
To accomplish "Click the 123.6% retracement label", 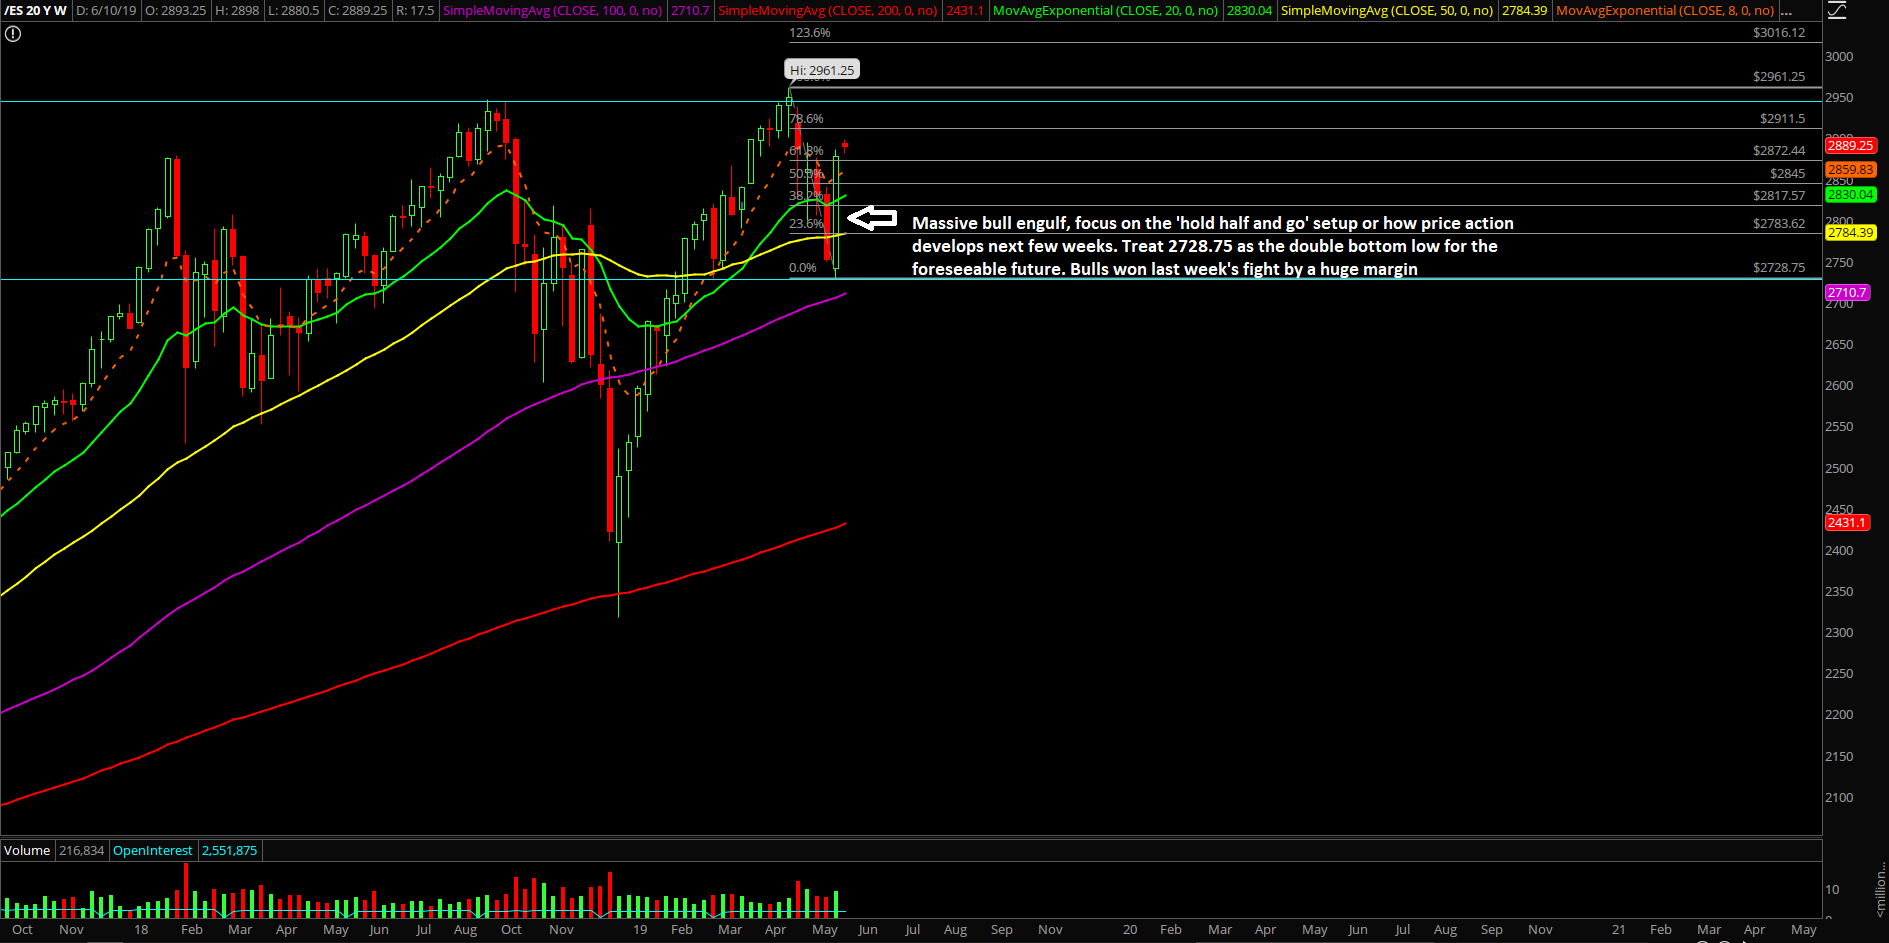I will [x=810, y=33].
